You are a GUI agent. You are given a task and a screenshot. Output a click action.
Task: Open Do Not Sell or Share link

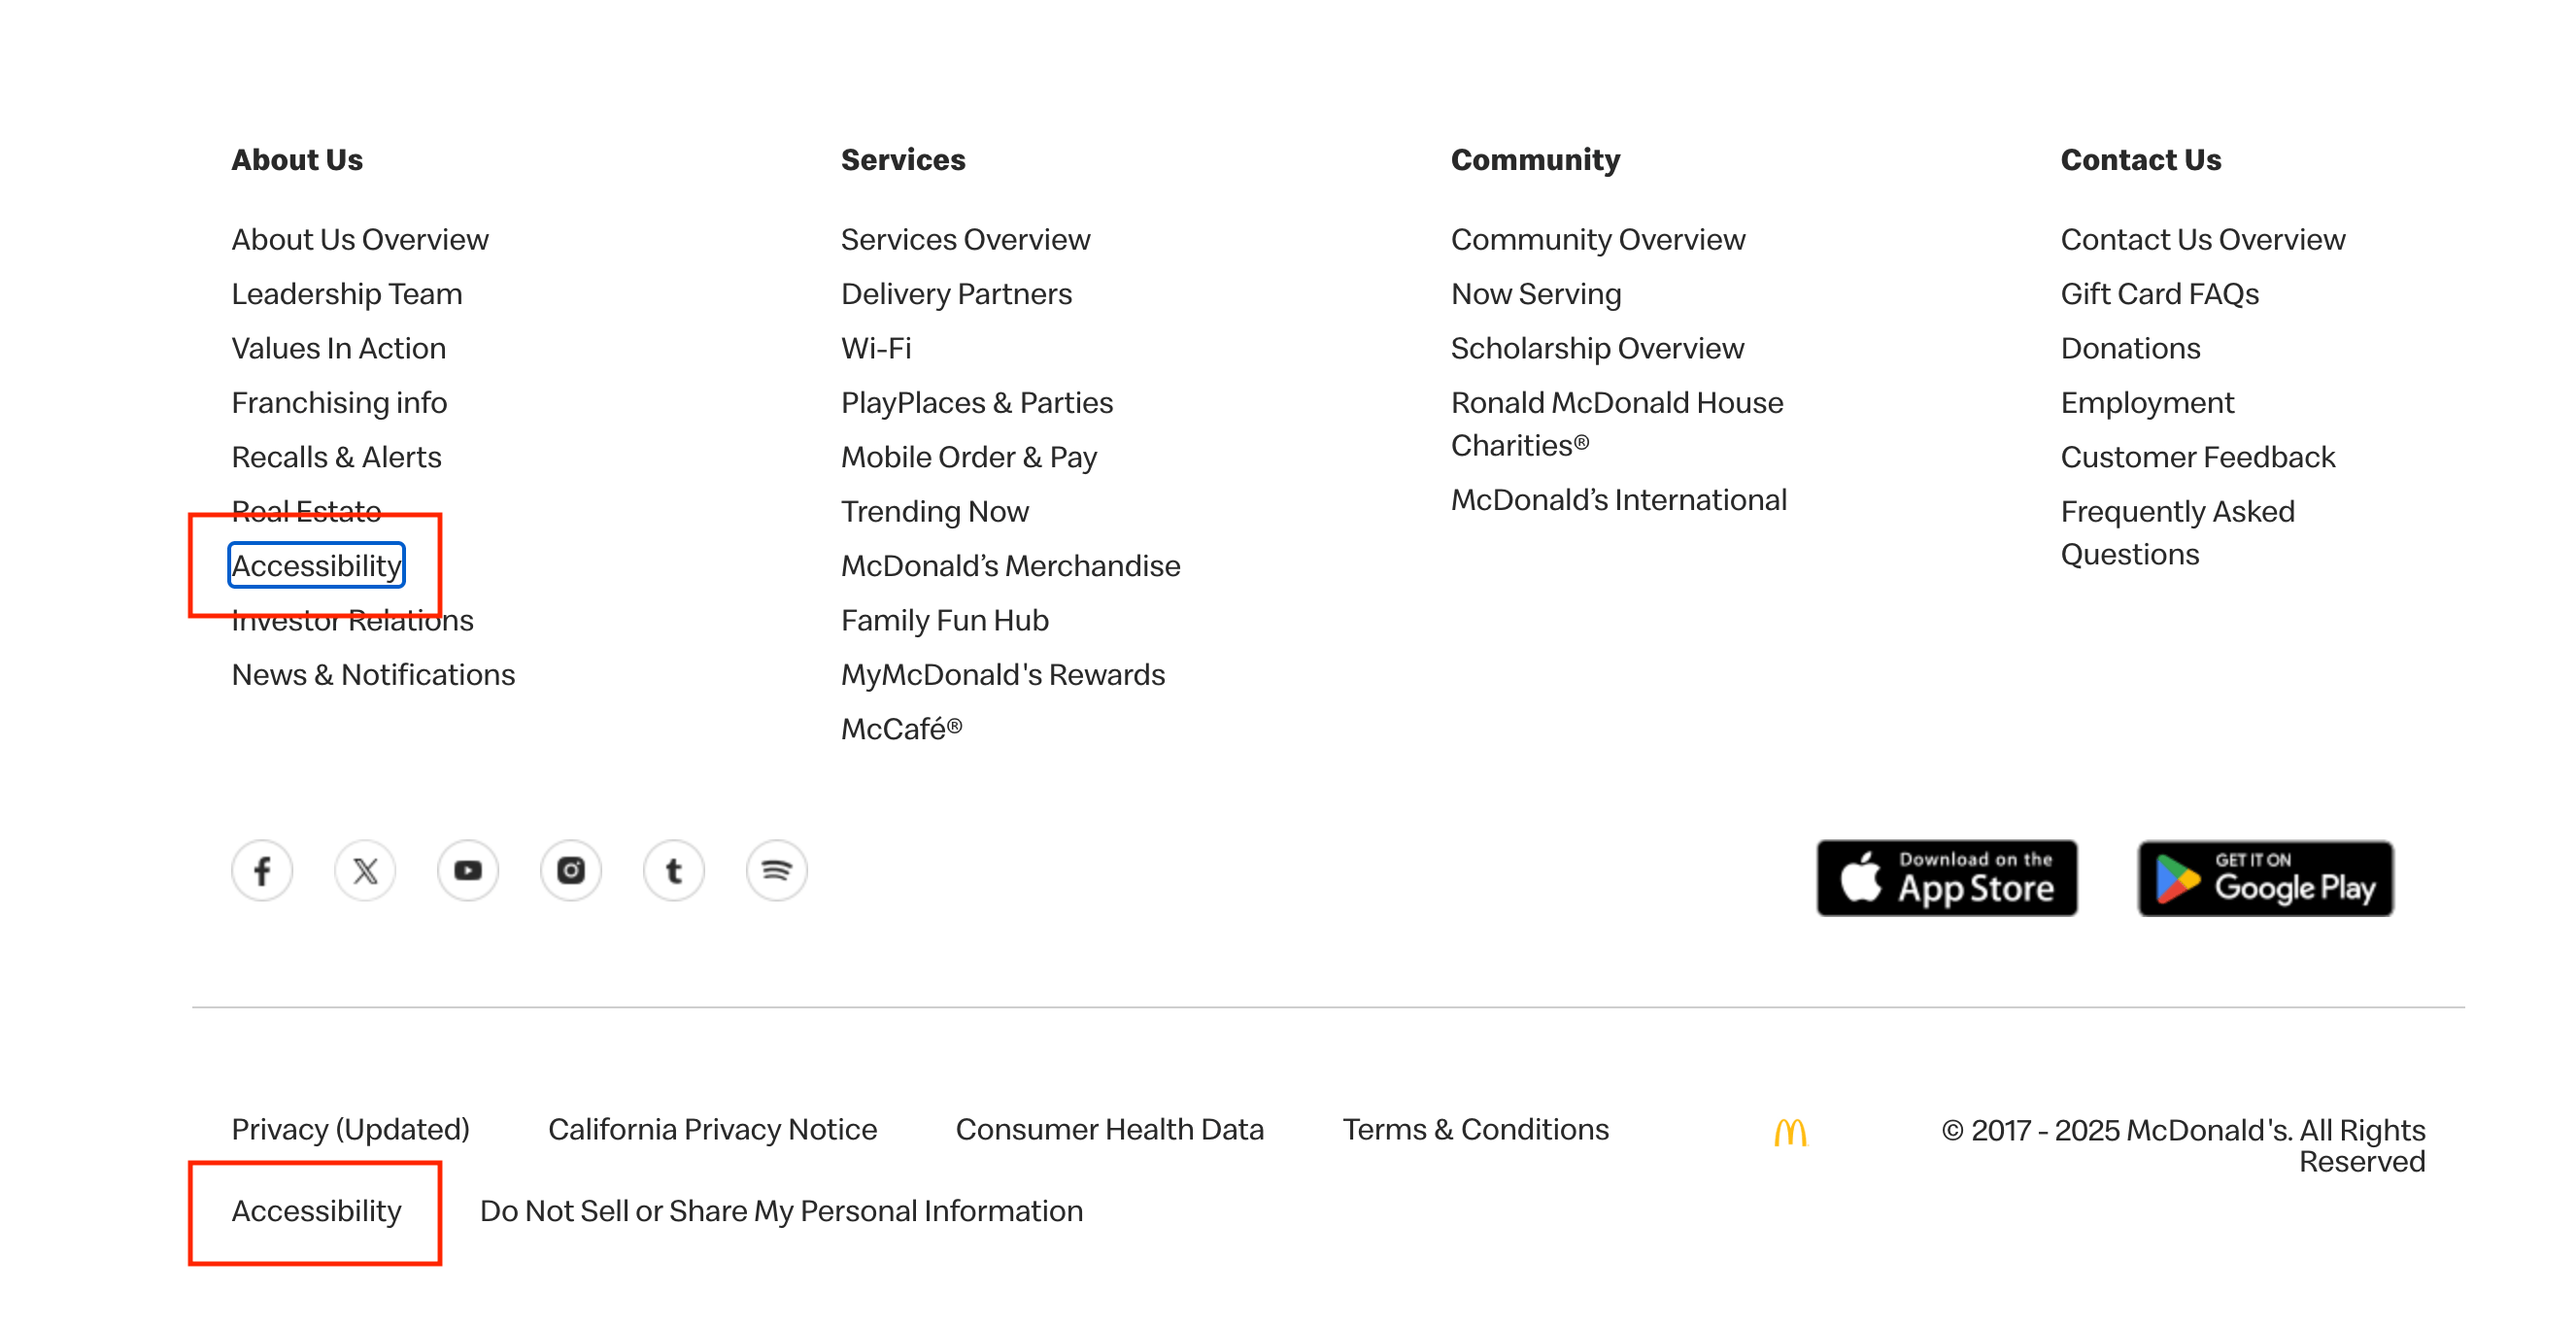(x=781, y=1211)
